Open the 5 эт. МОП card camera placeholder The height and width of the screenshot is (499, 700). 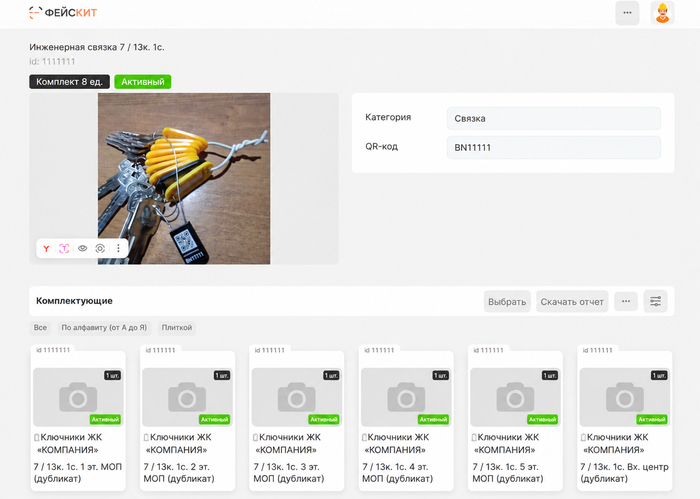515,397
